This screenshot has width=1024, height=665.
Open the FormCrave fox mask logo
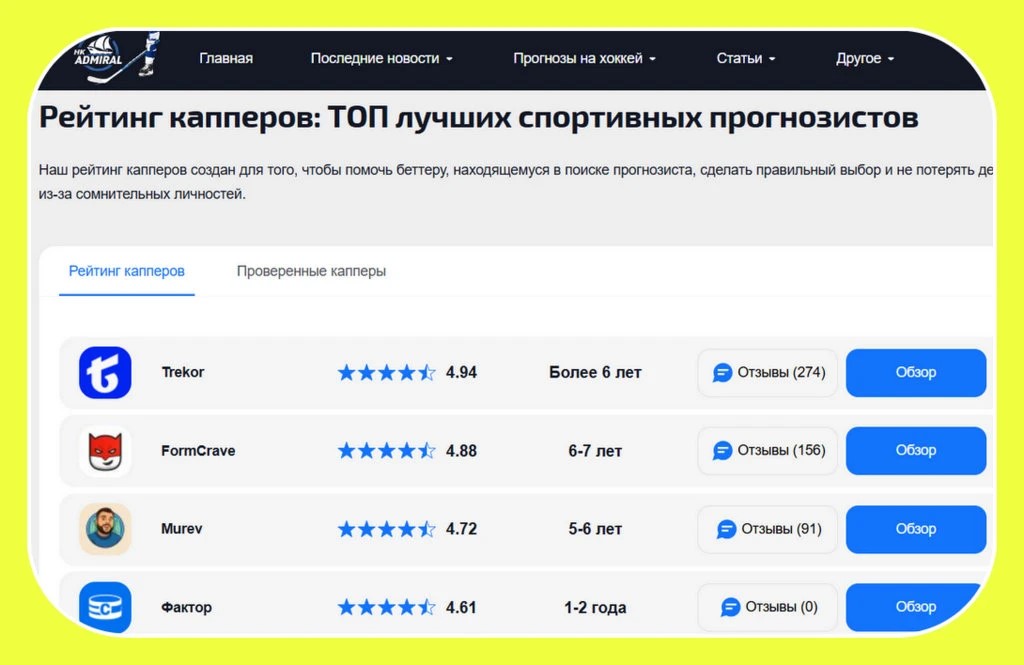pyautogui.click(x=105, y=451)
